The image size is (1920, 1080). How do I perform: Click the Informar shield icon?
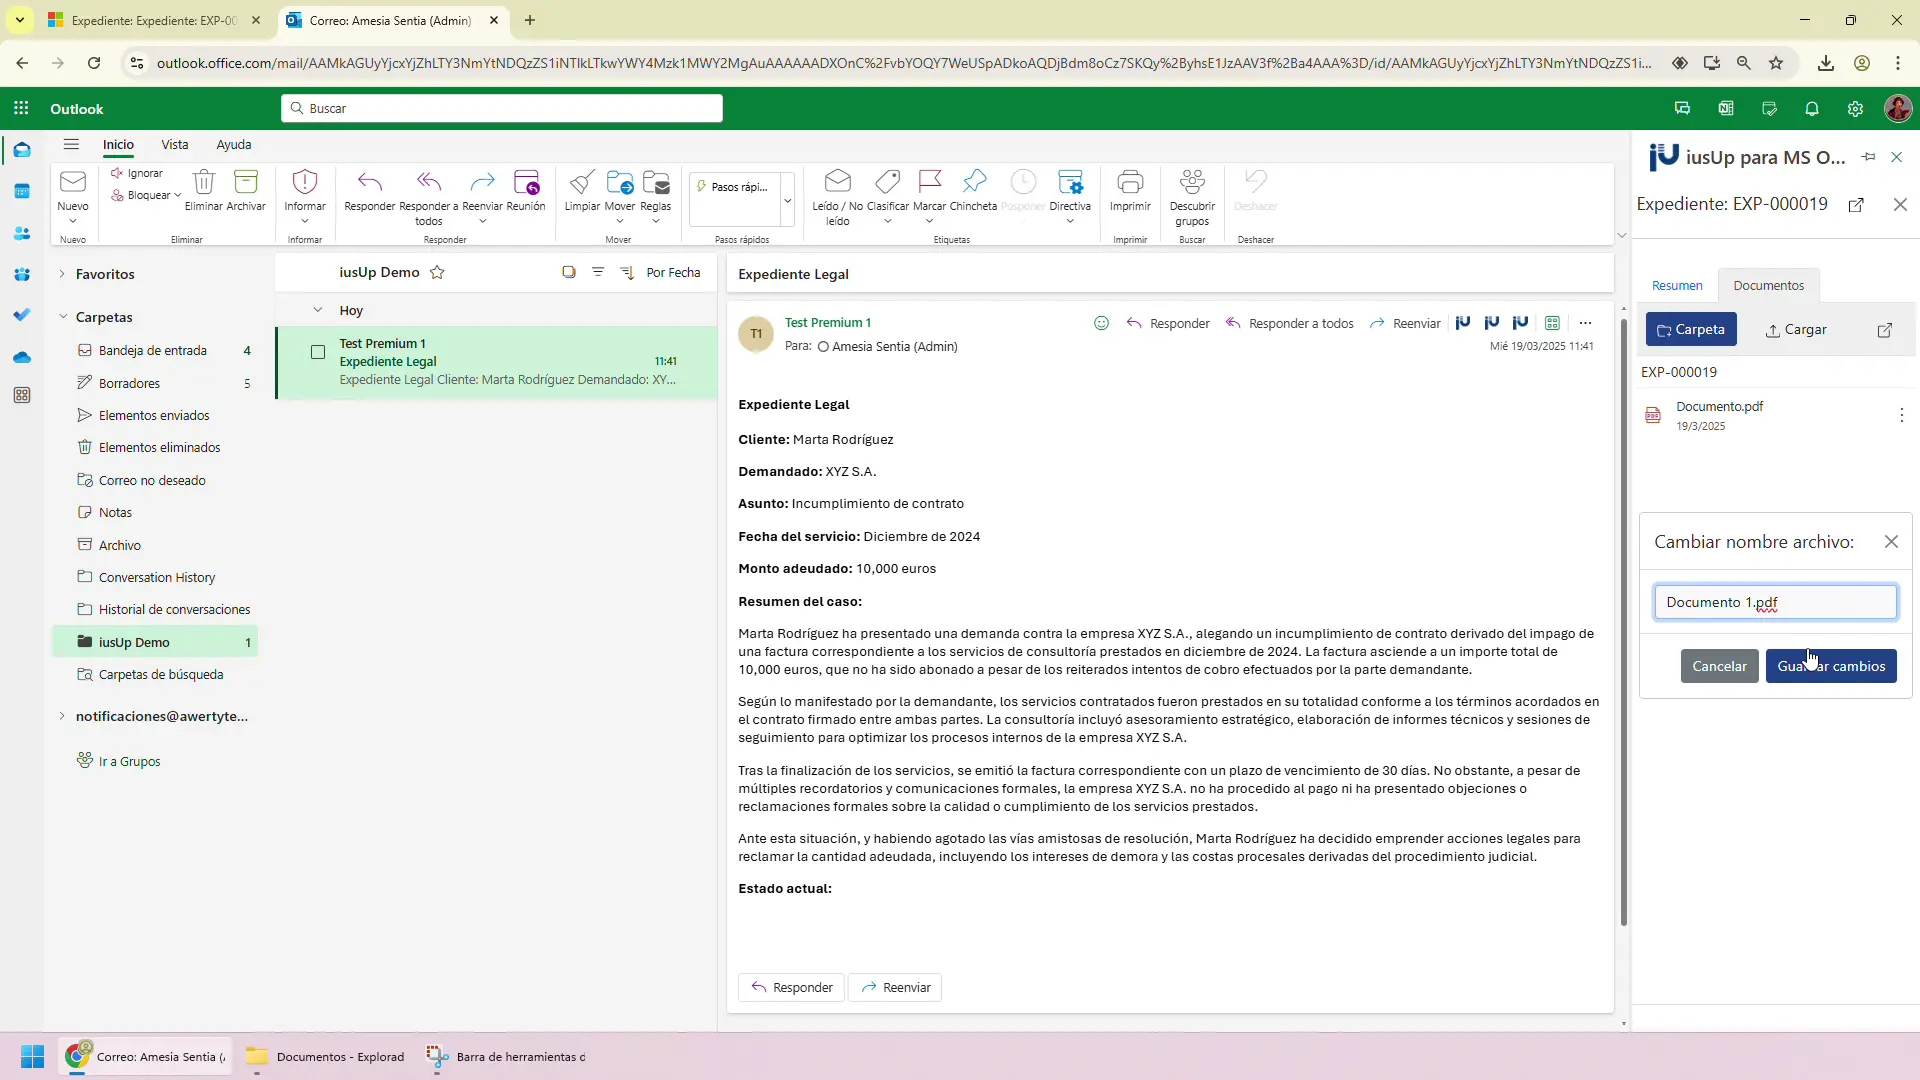point(305,183)
